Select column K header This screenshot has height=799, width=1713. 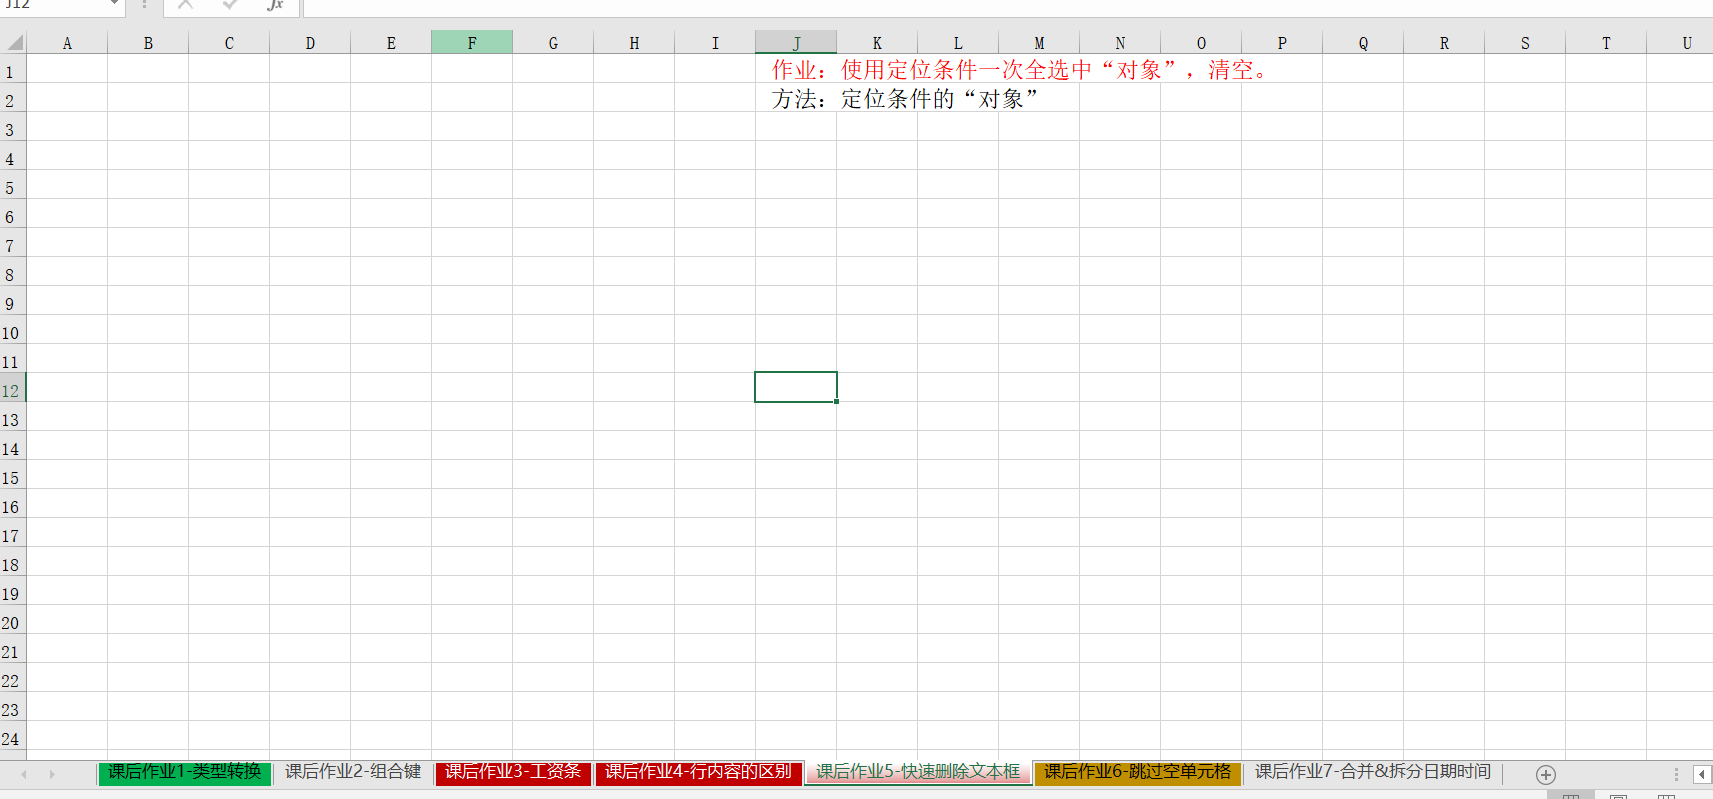click(877, 43)
